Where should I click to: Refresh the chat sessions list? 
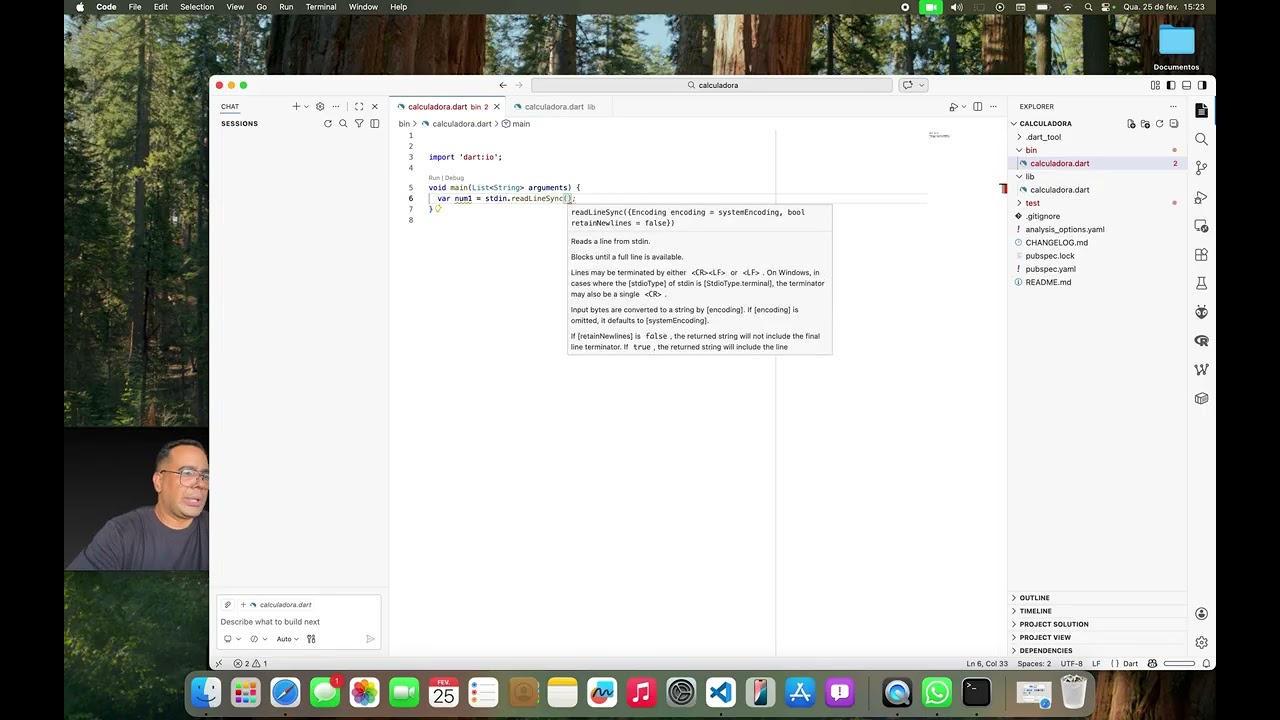[327, 124]
